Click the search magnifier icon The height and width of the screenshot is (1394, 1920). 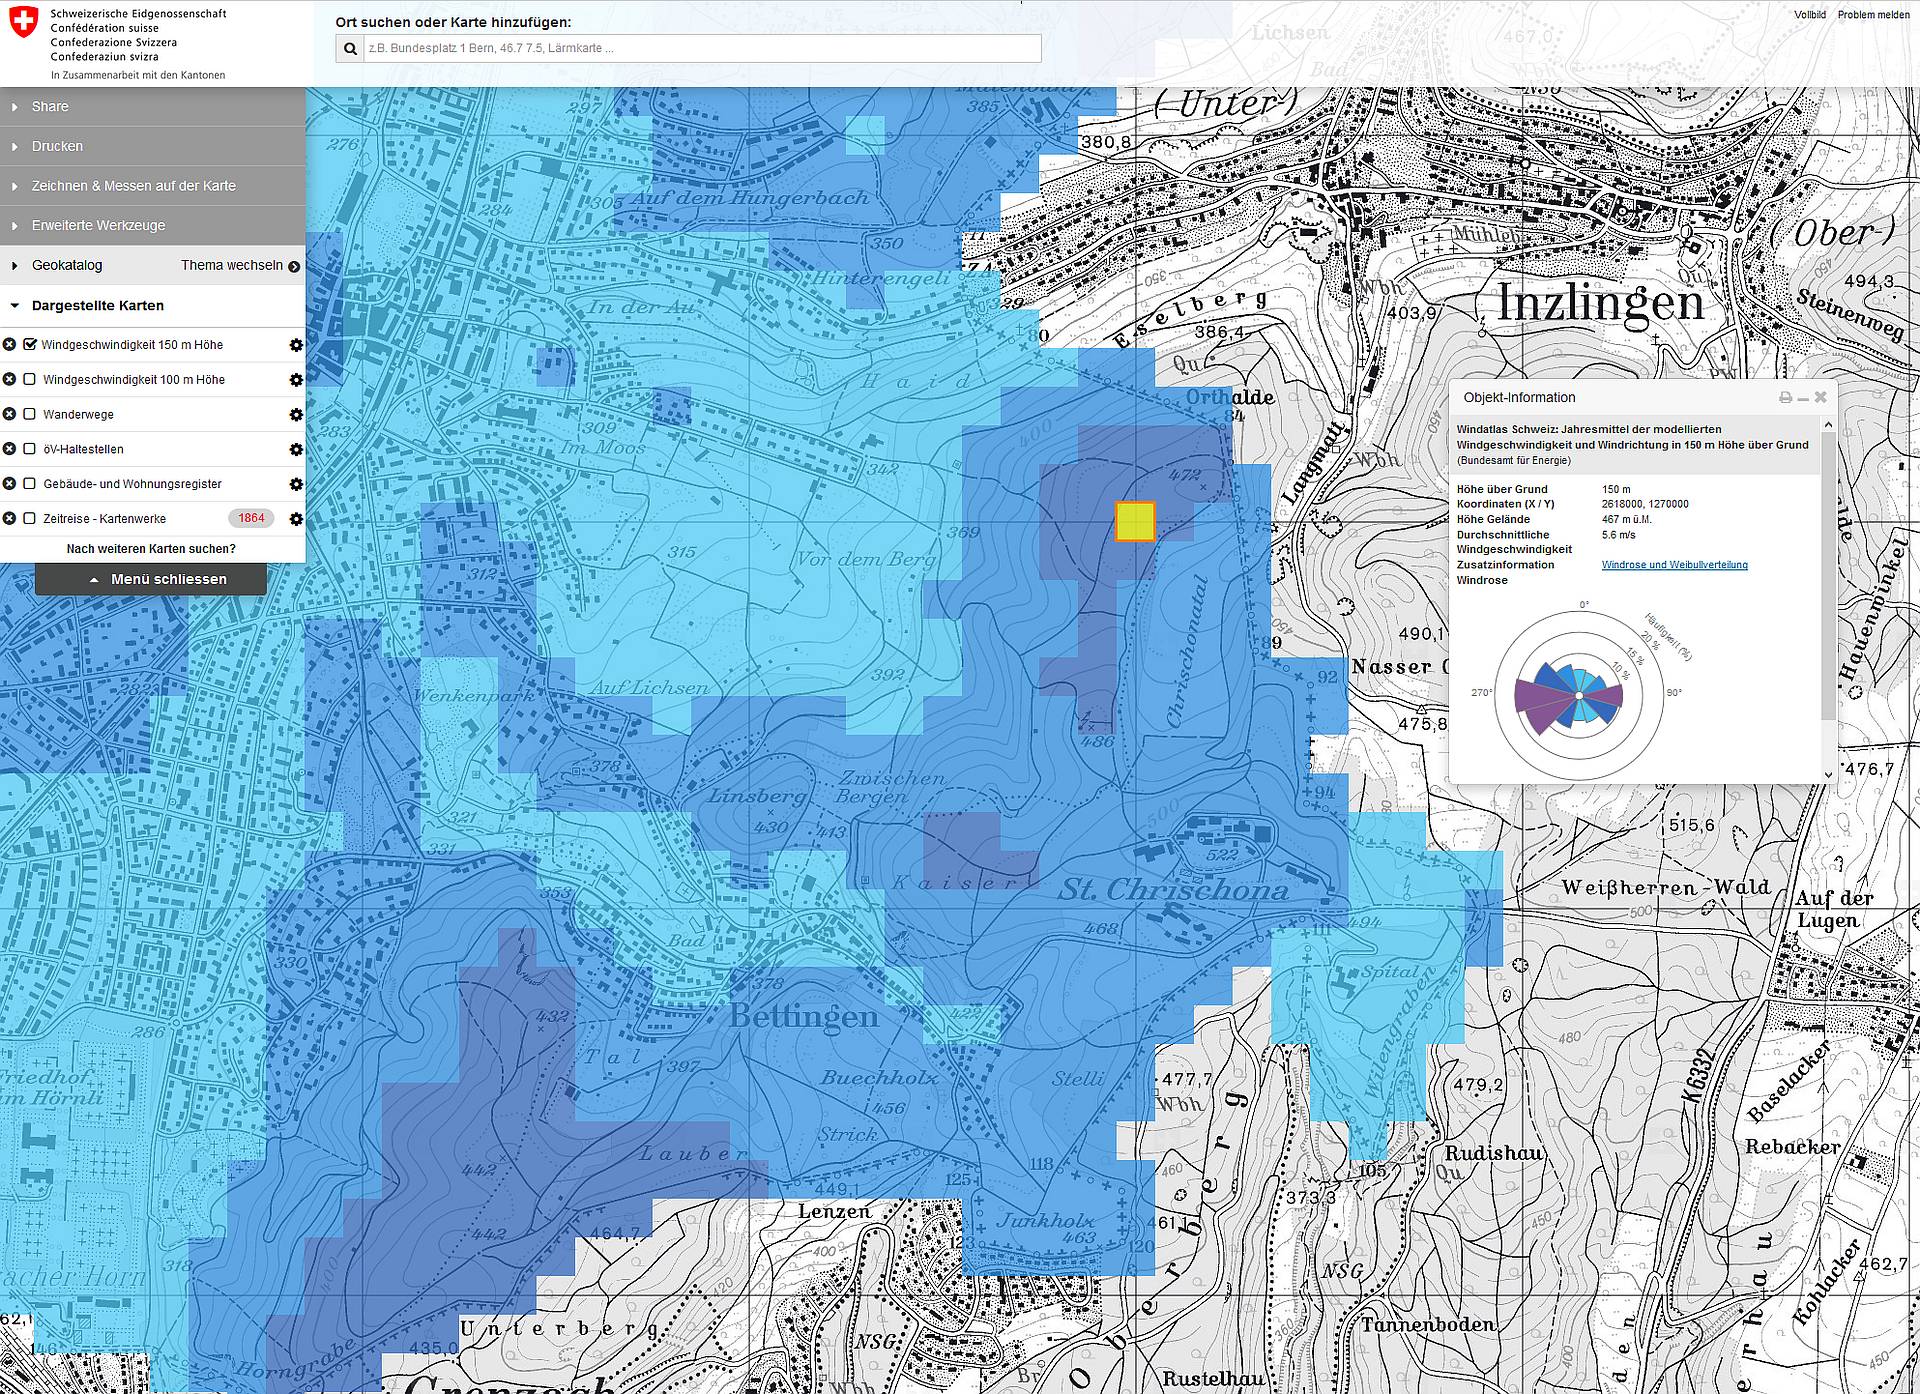350,48
